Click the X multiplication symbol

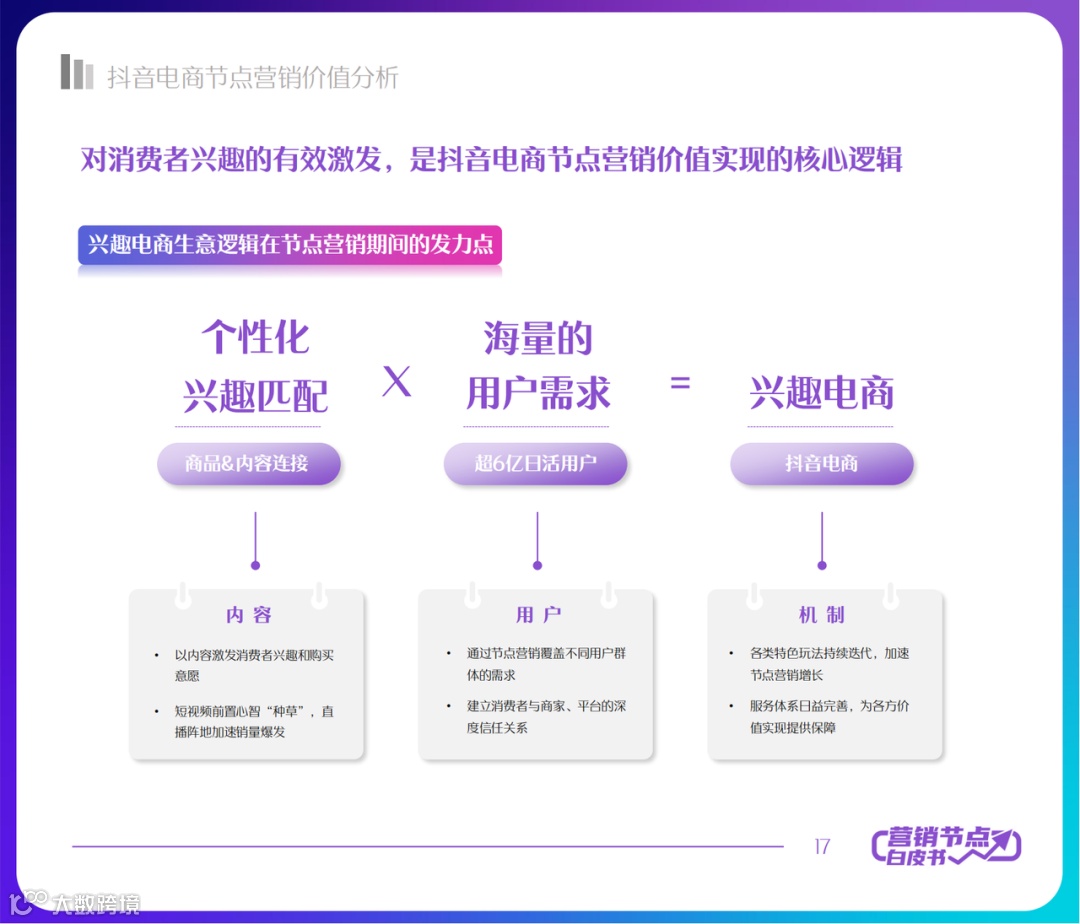tap(397, 381)
